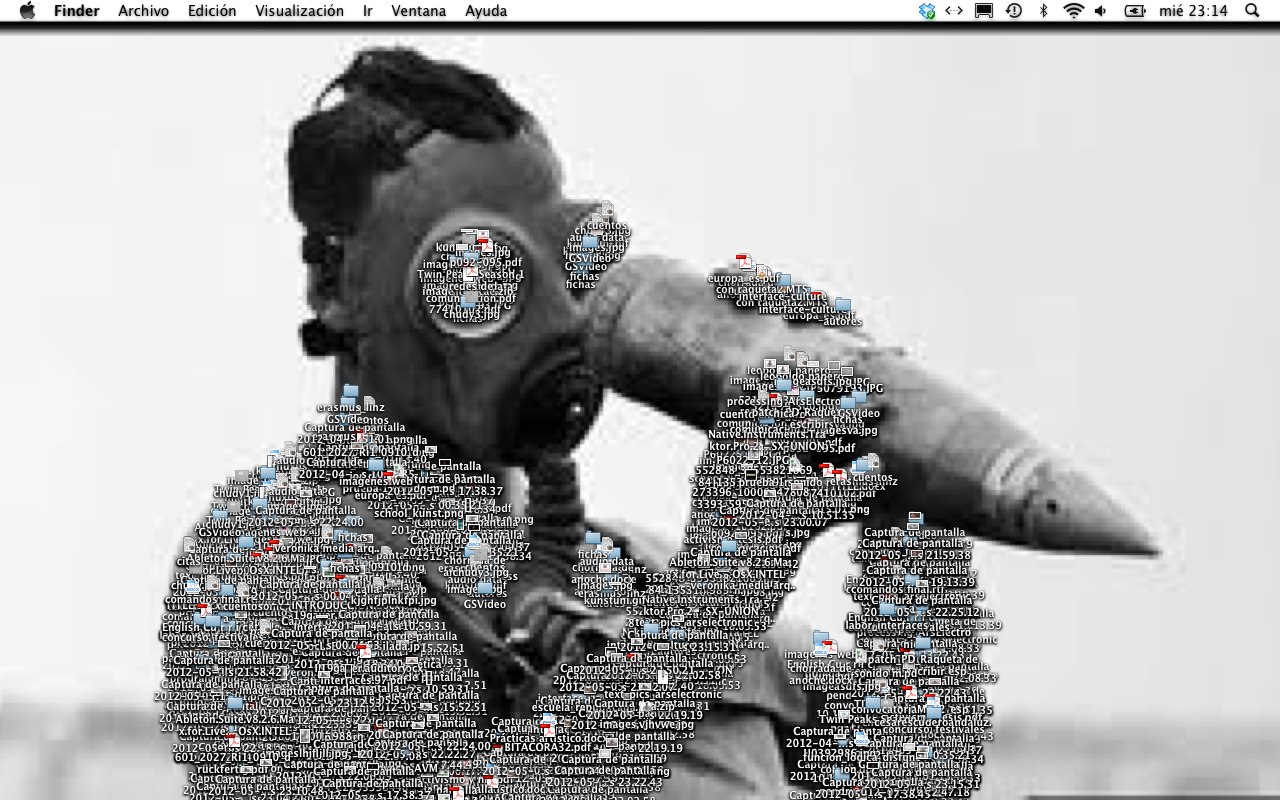Select the europa_es.pdf file icon
Screen dimensions: 1280x800
(744, 263)
